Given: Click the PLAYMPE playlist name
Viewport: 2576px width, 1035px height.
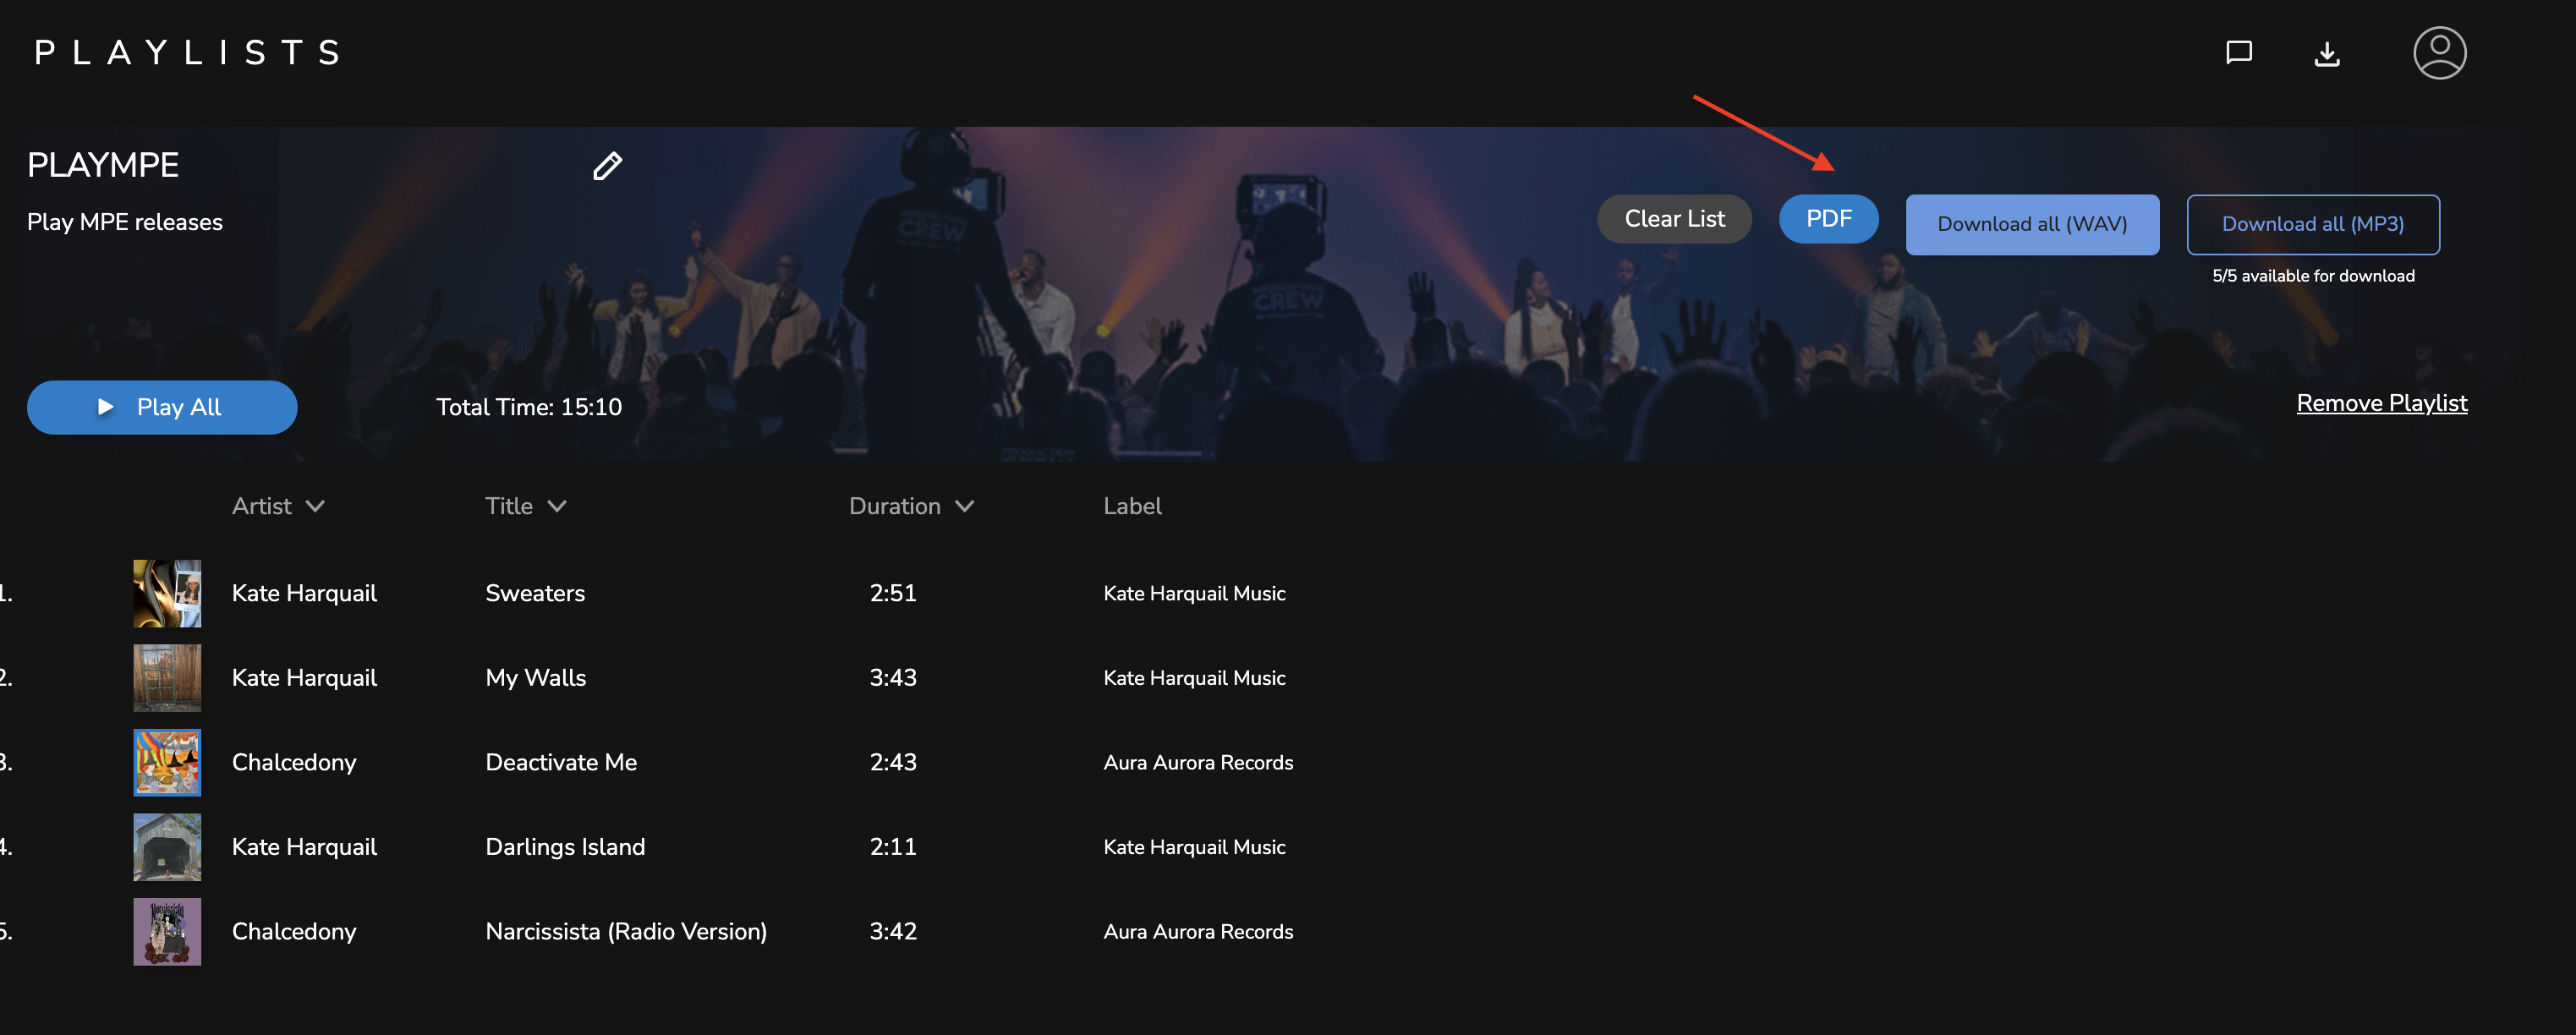Looking at the screenshot, I should 103,165.
